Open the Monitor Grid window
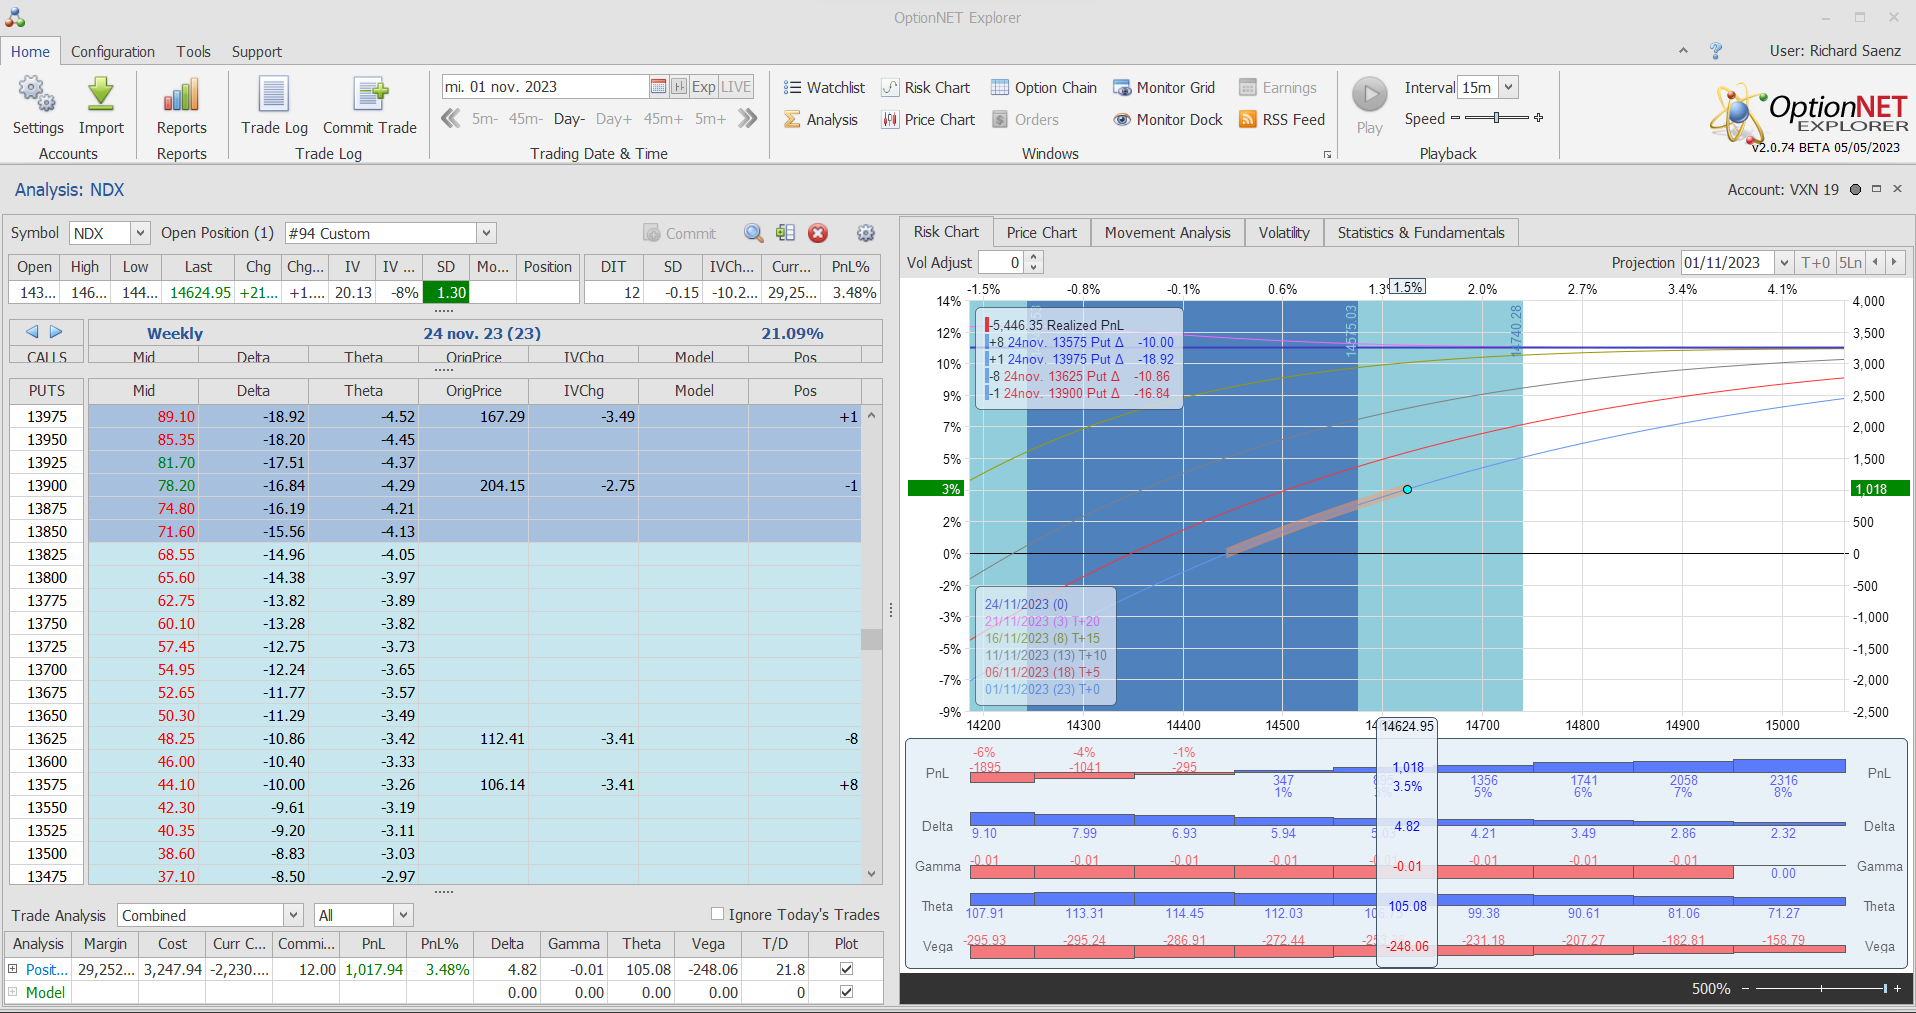1916x1013 pixels. pyautogui.click(x=1164, y=88)
